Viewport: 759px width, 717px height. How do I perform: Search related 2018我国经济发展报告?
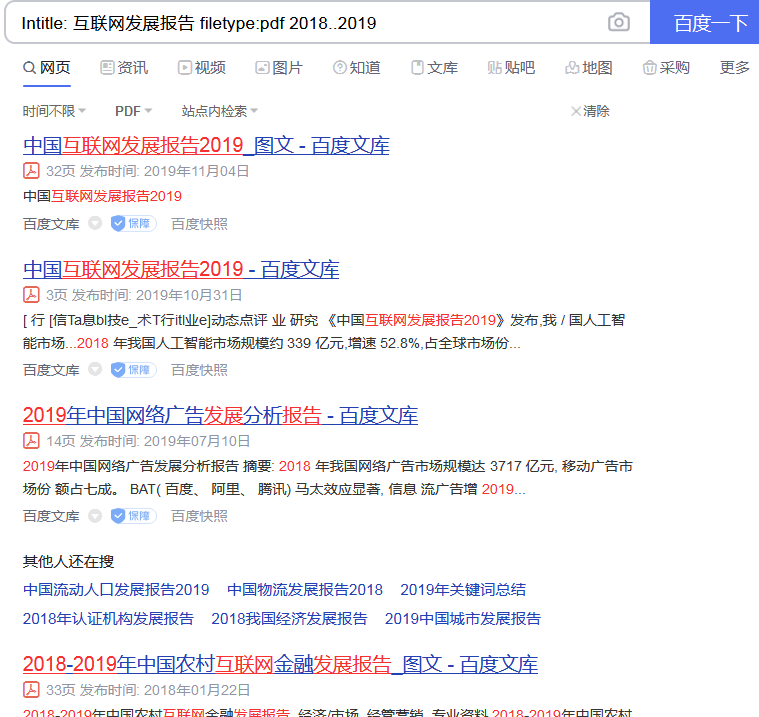tap(289, 619)
